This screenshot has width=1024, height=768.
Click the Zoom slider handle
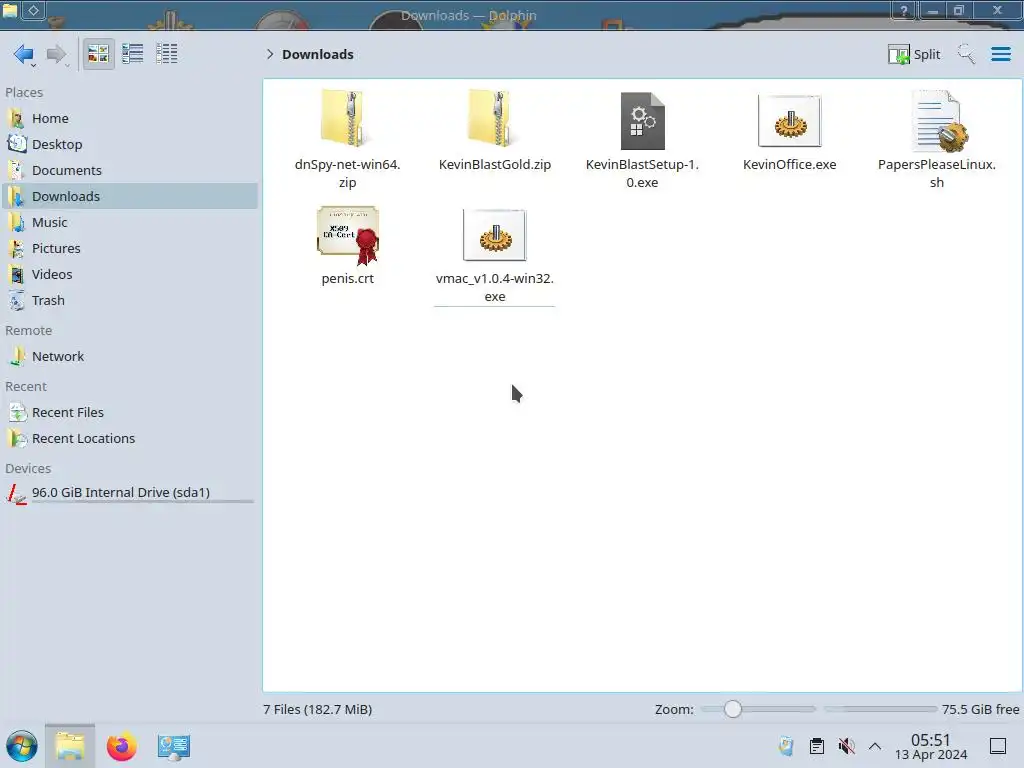pos(733,709)
